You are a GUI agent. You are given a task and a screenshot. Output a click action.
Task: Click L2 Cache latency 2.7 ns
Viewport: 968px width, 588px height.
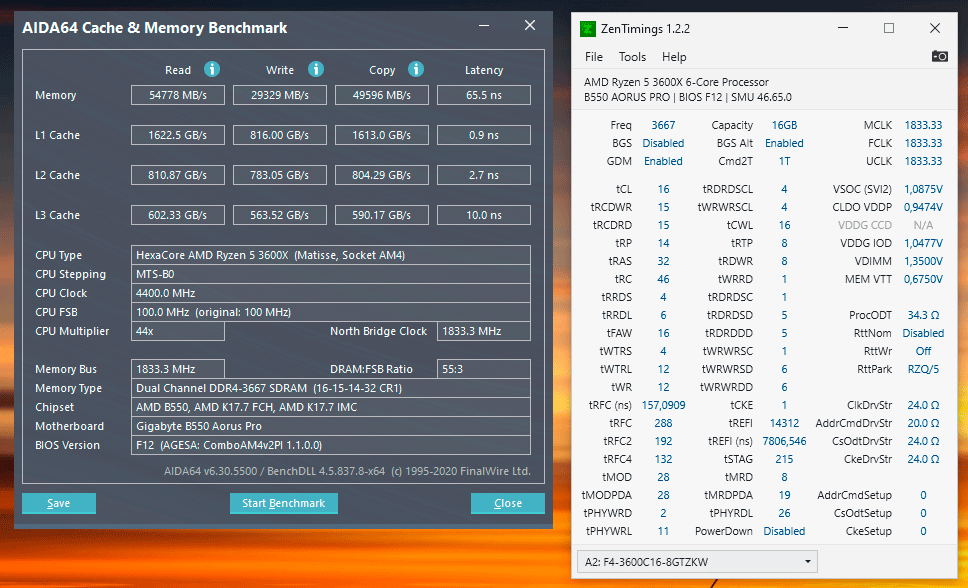484,175
